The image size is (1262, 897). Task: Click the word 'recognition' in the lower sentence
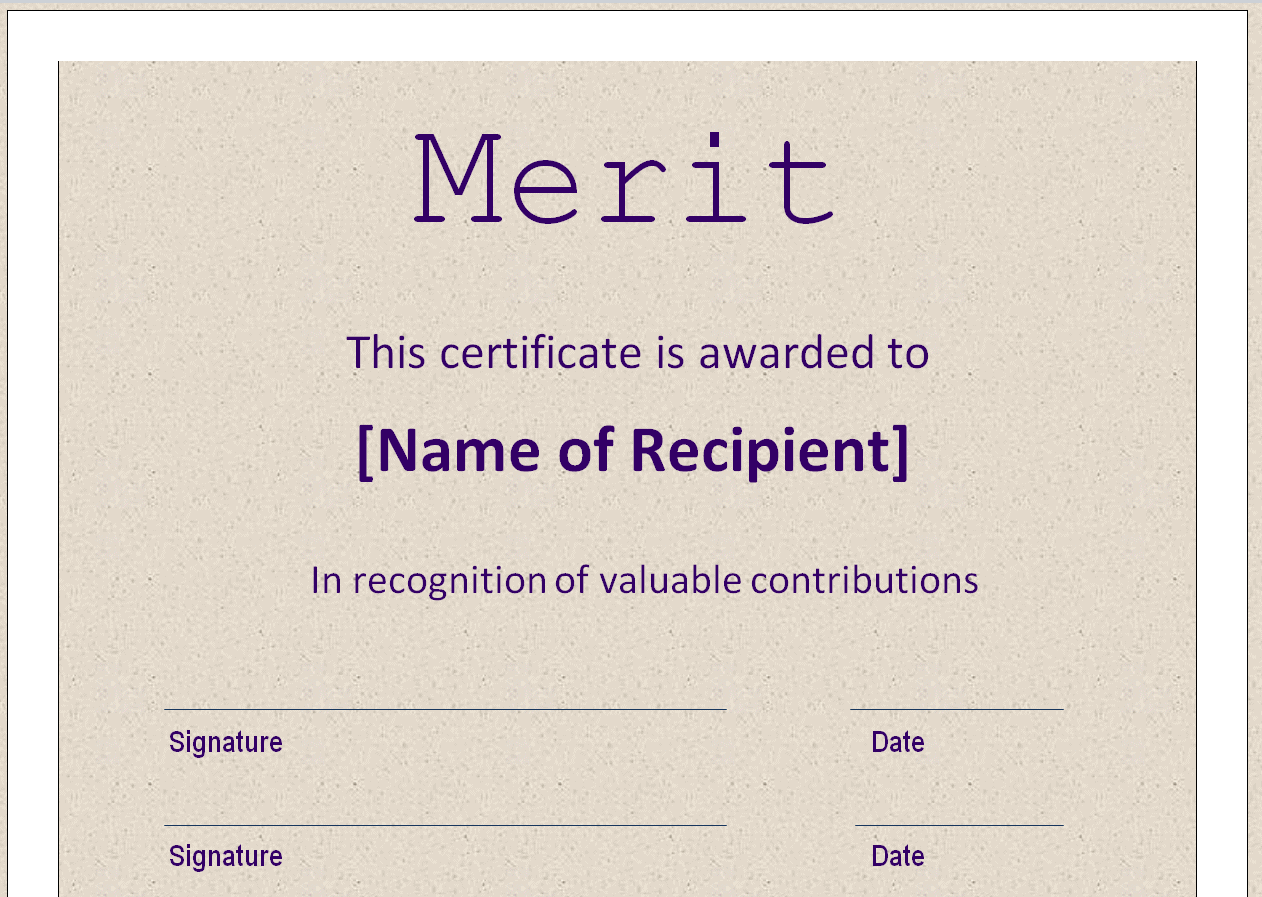[x=450, y=580]
